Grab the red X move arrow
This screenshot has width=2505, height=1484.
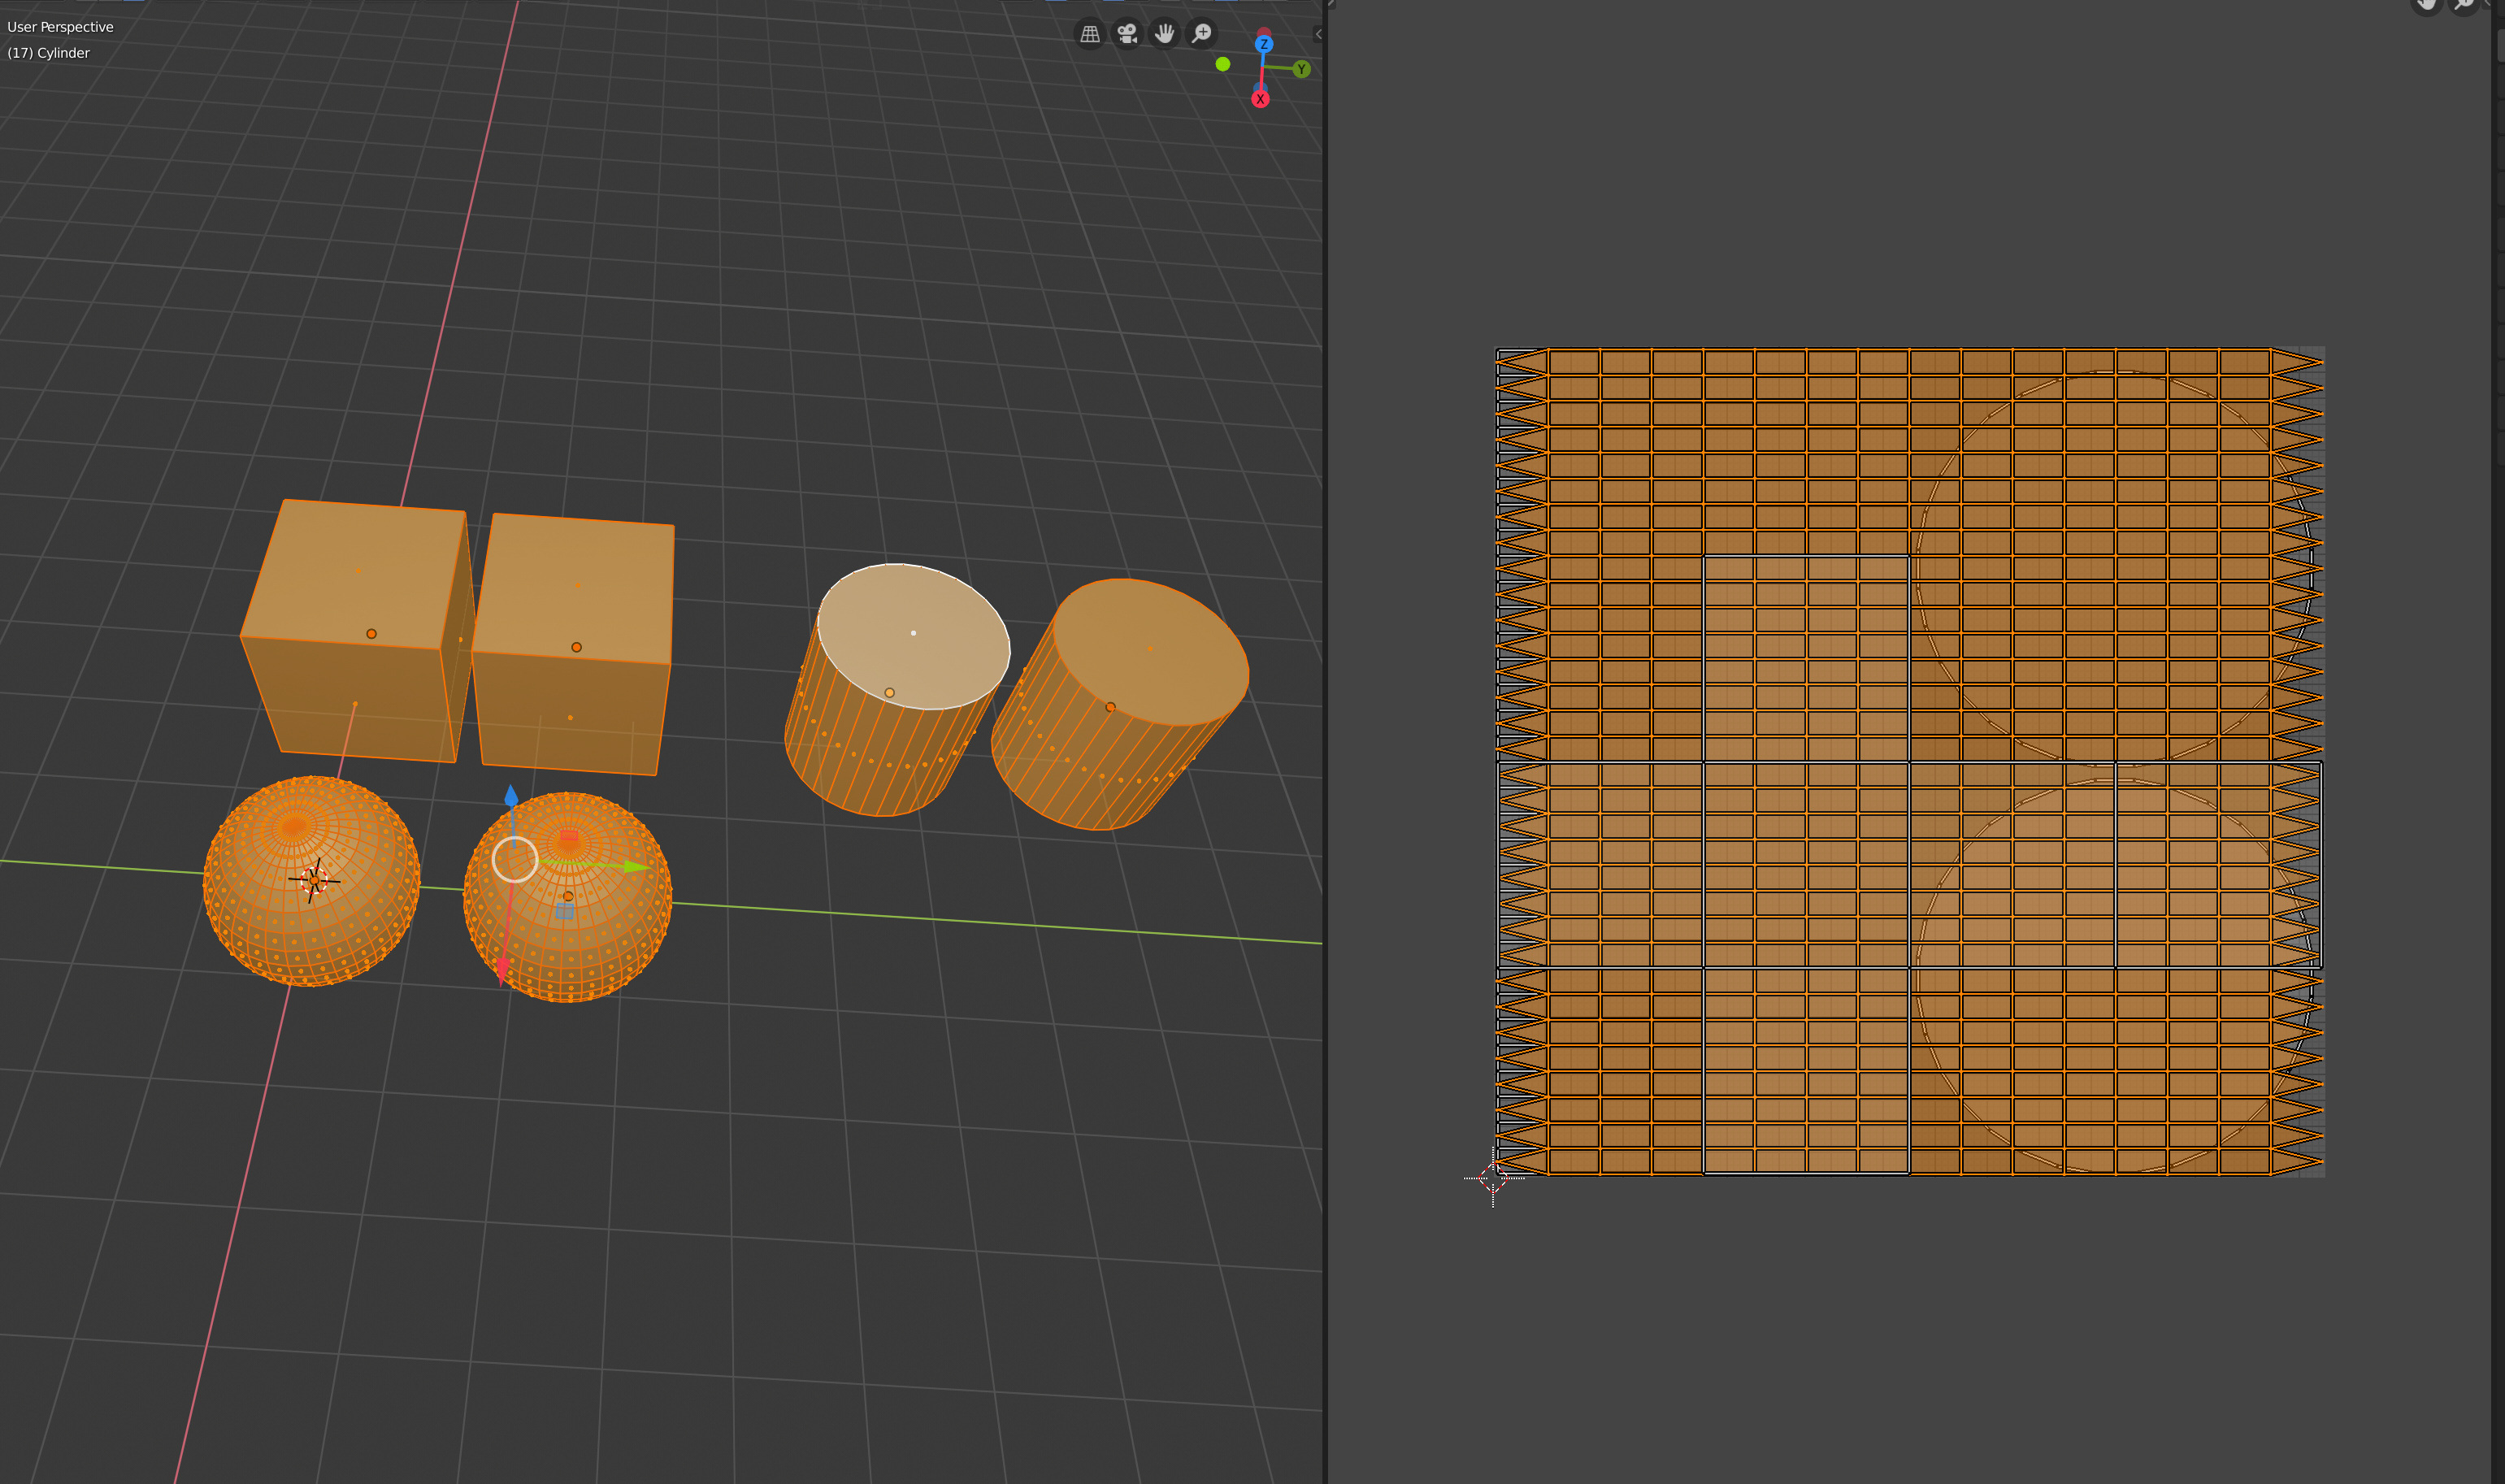coord(503,968)
